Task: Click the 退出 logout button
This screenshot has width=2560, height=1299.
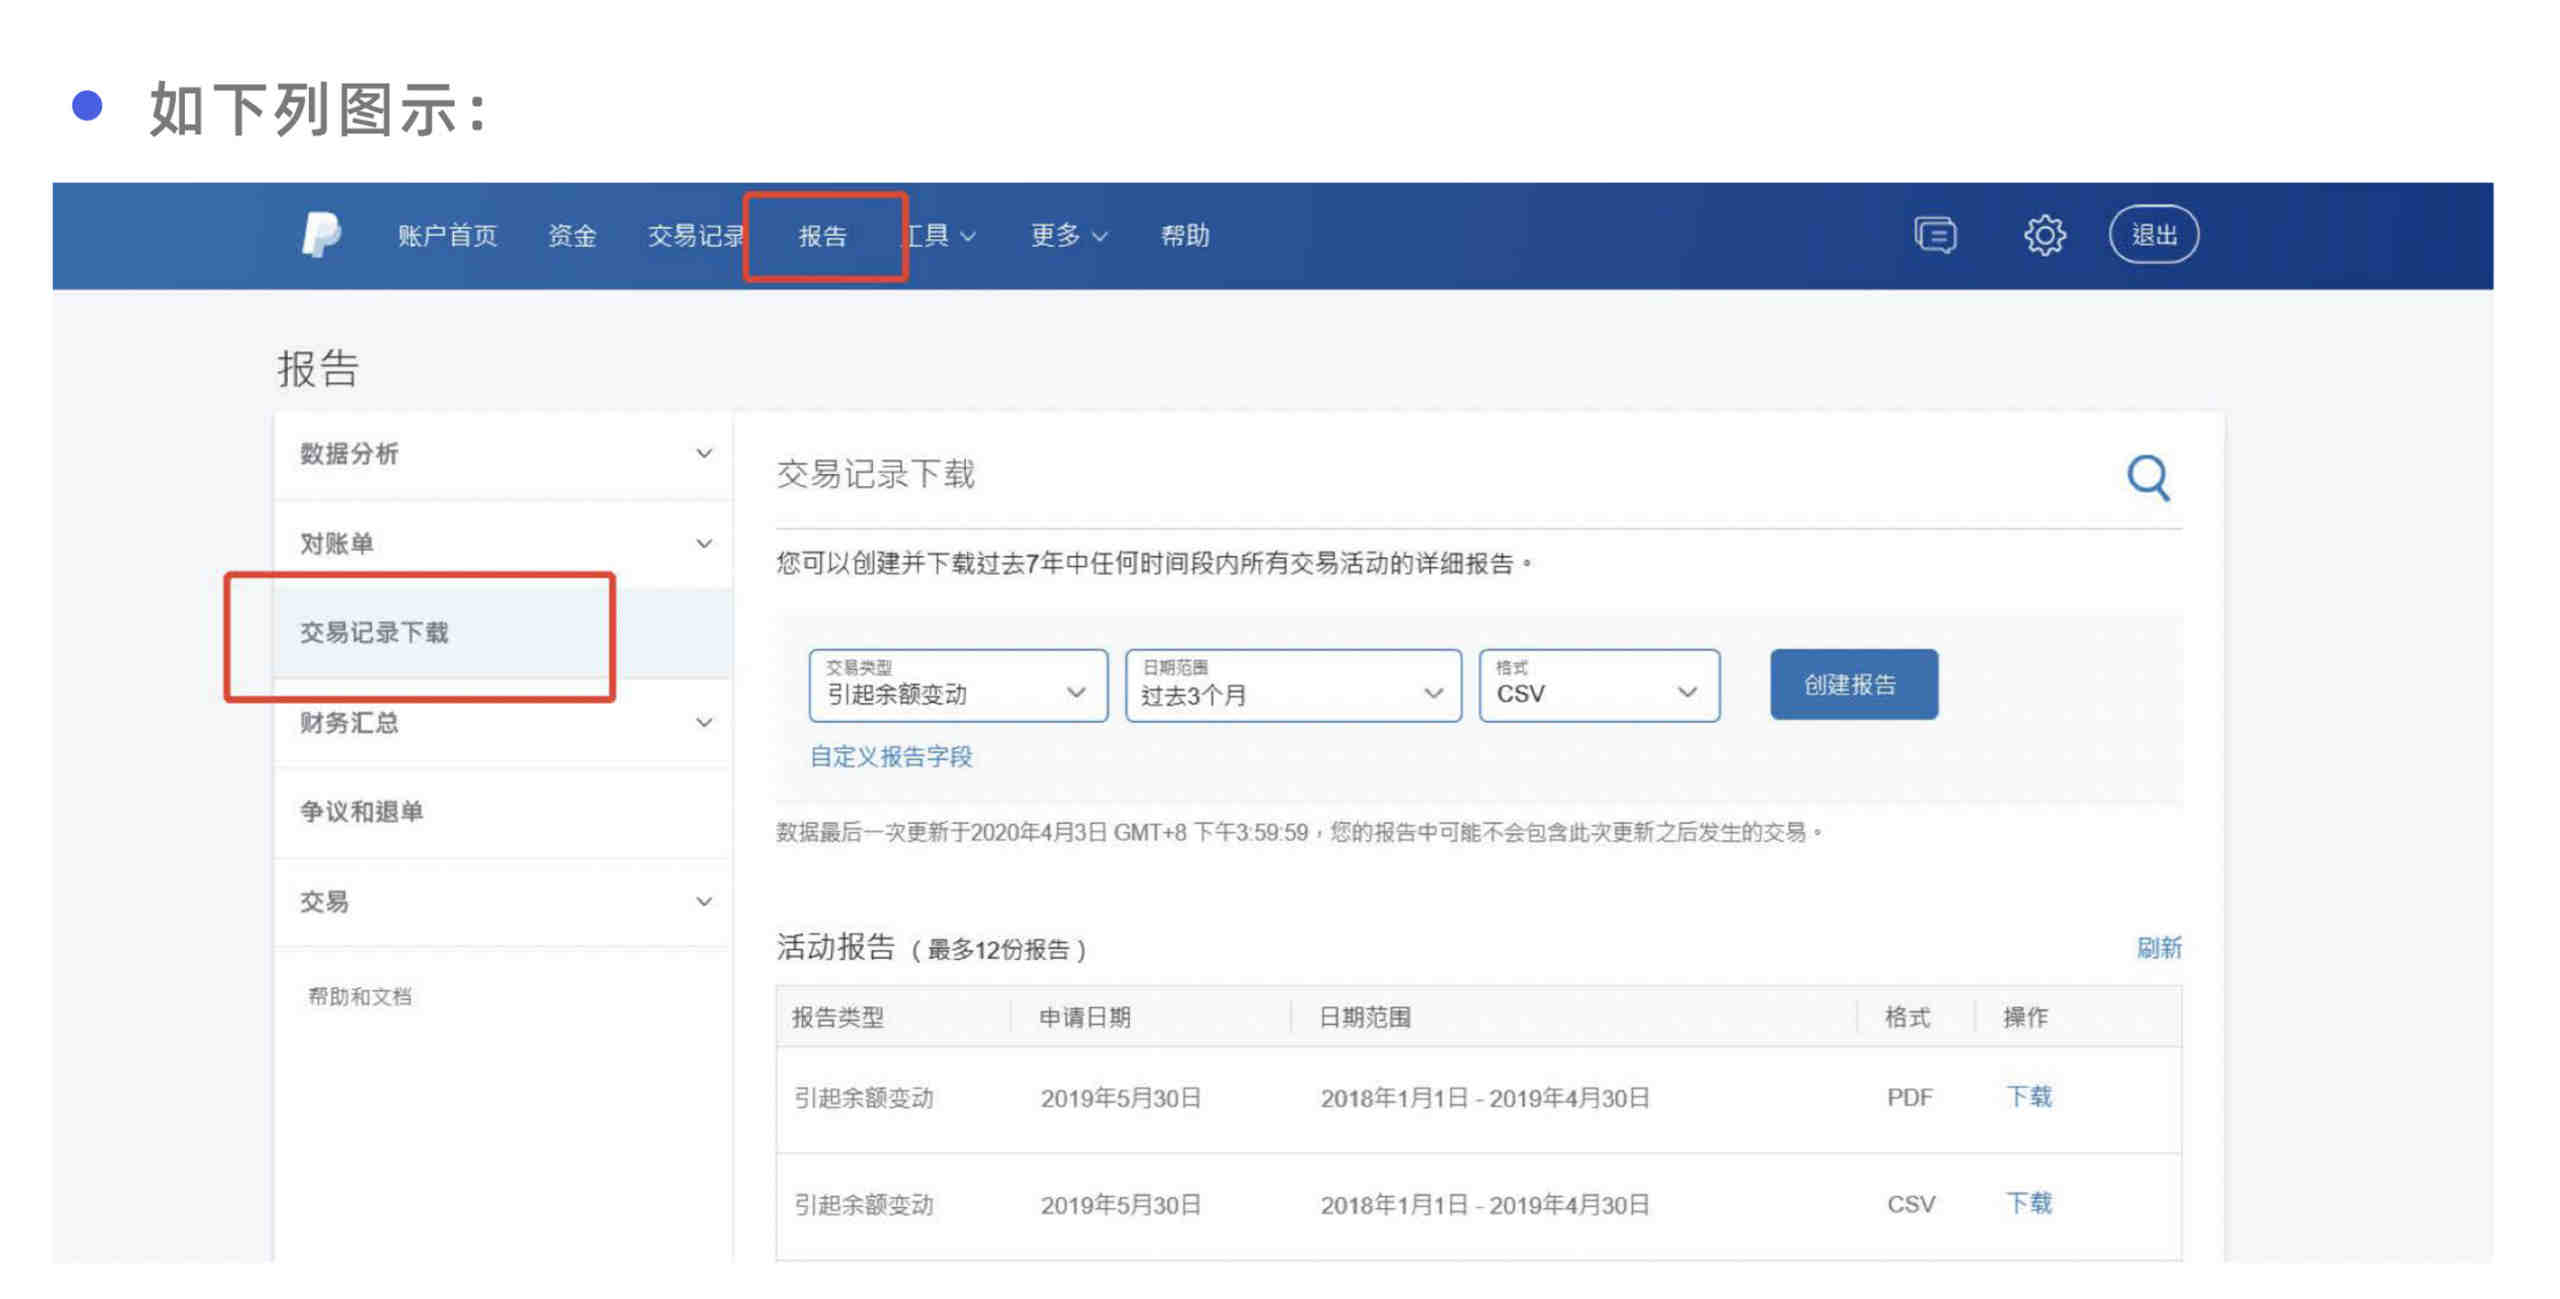Action: tap(2152, 235)
